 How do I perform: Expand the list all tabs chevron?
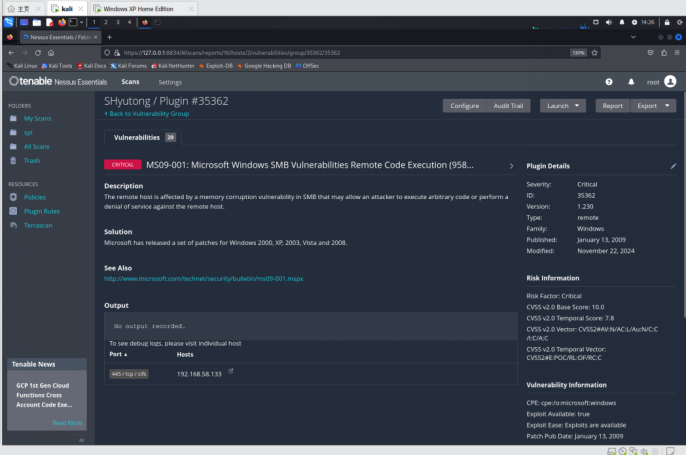pyautogui.click(x=633, y=37)
